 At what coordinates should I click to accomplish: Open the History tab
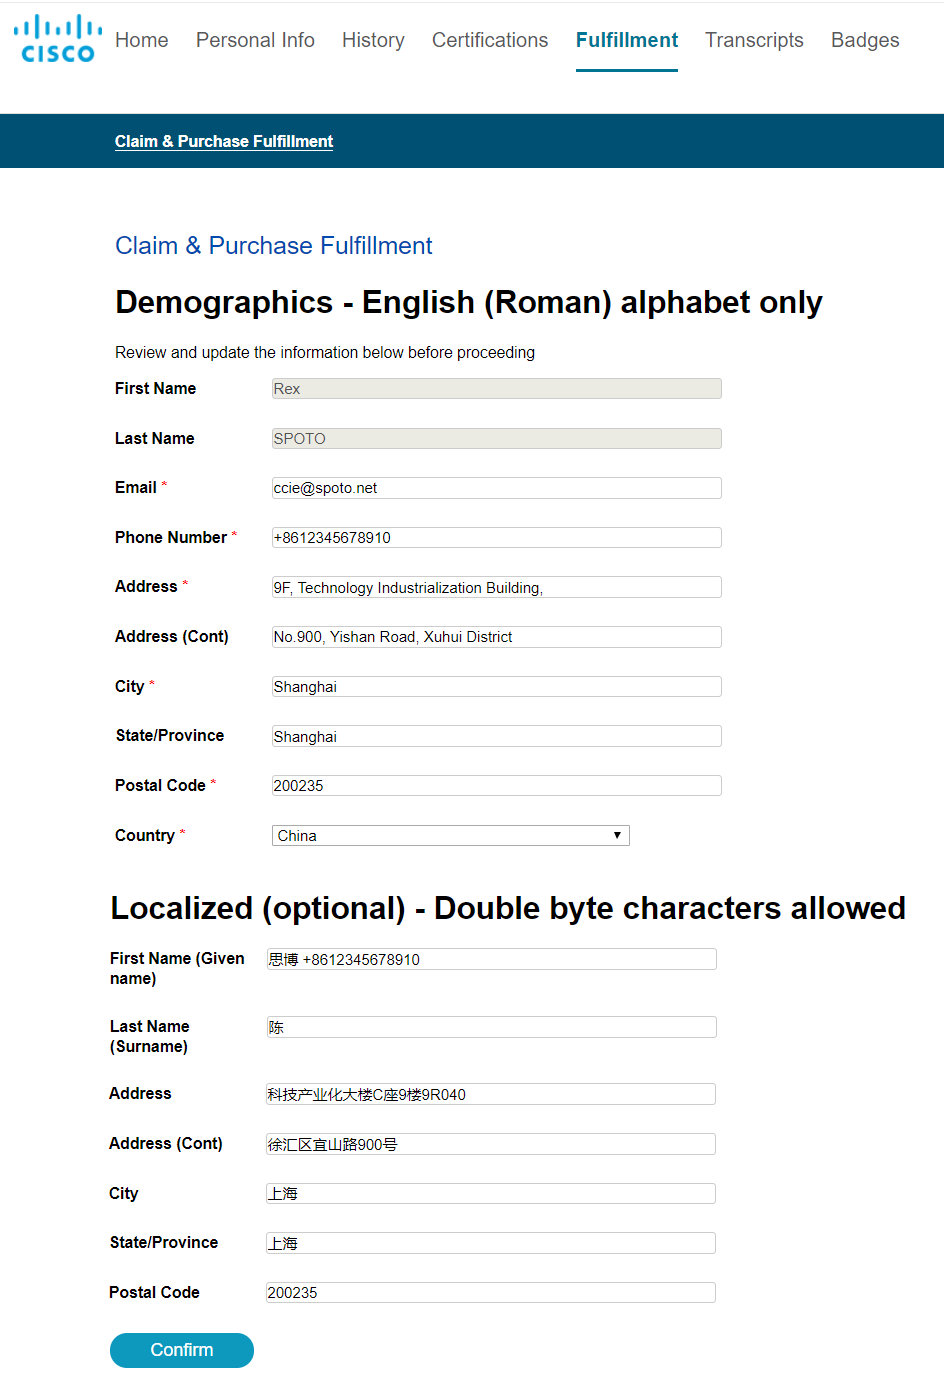373,40
